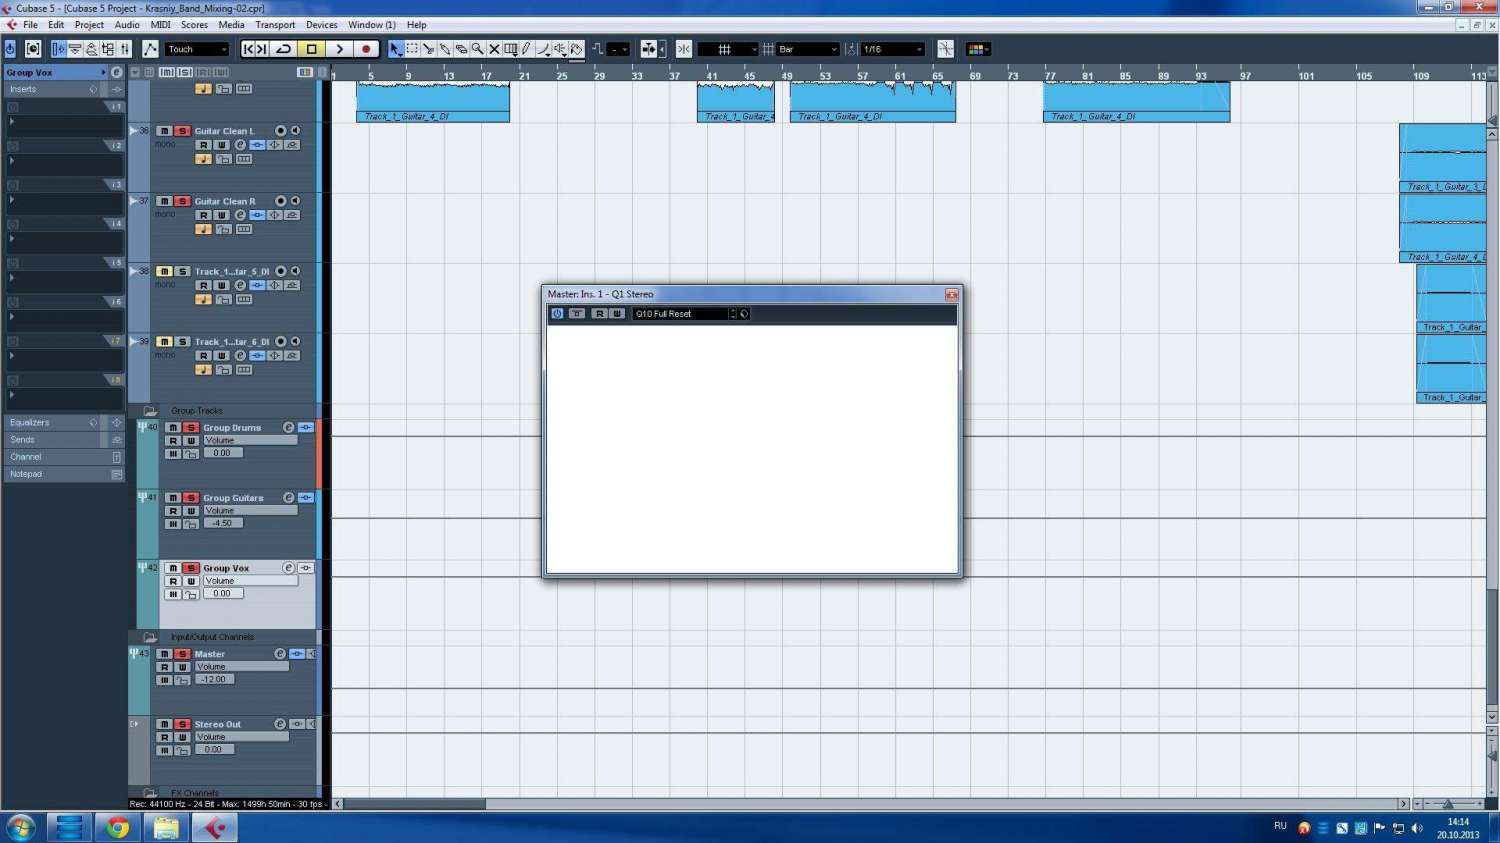
Task: Click the Group Drums volume value 0.00
Action: [222, 453]
